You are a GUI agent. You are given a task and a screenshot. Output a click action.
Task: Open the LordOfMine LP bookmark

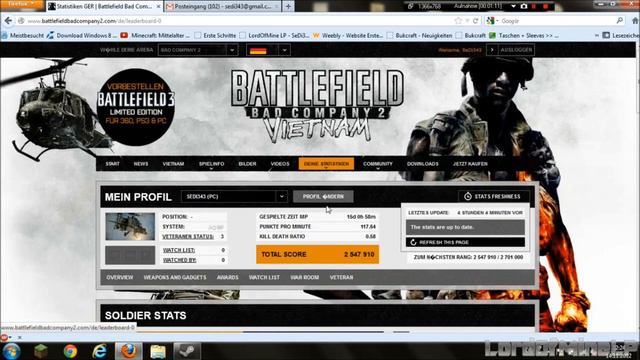(275, 36)
